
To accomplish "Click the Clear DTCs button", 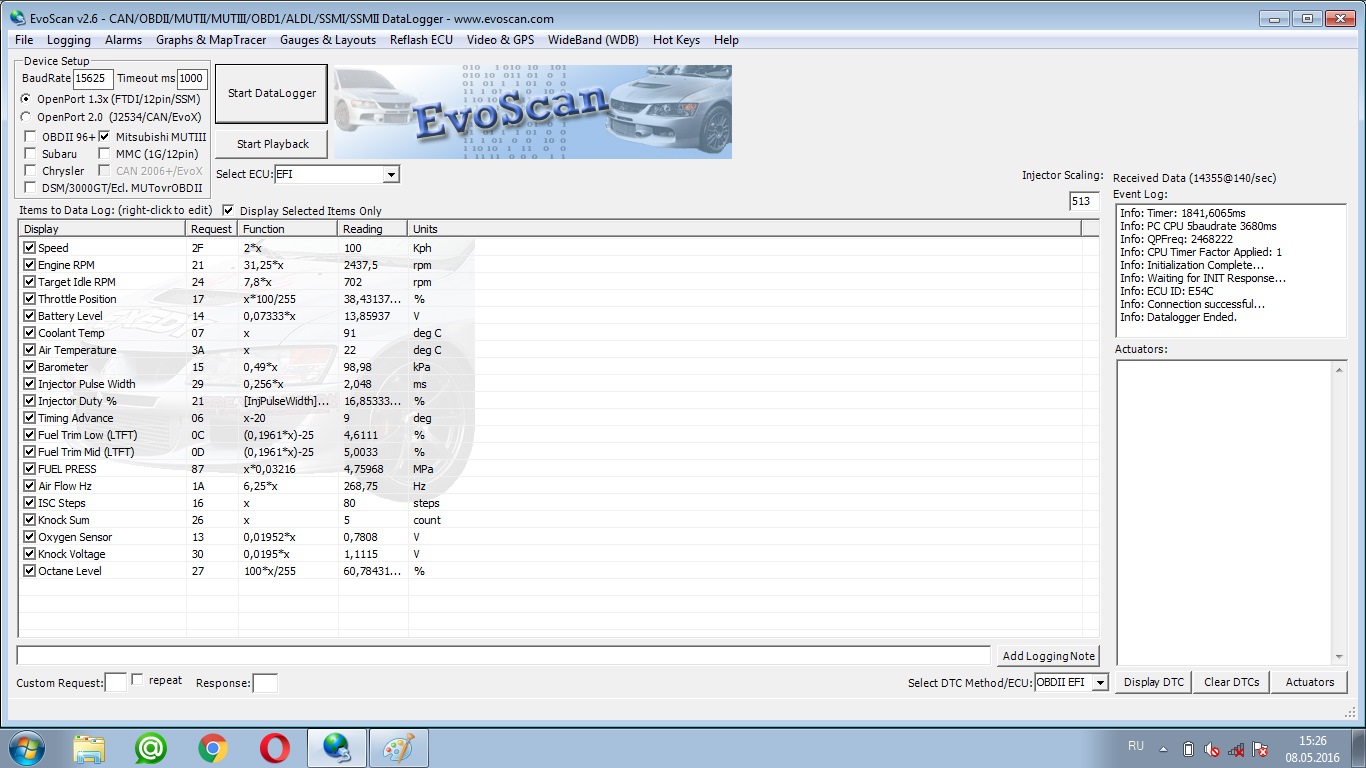I will tap(1231, 682).
